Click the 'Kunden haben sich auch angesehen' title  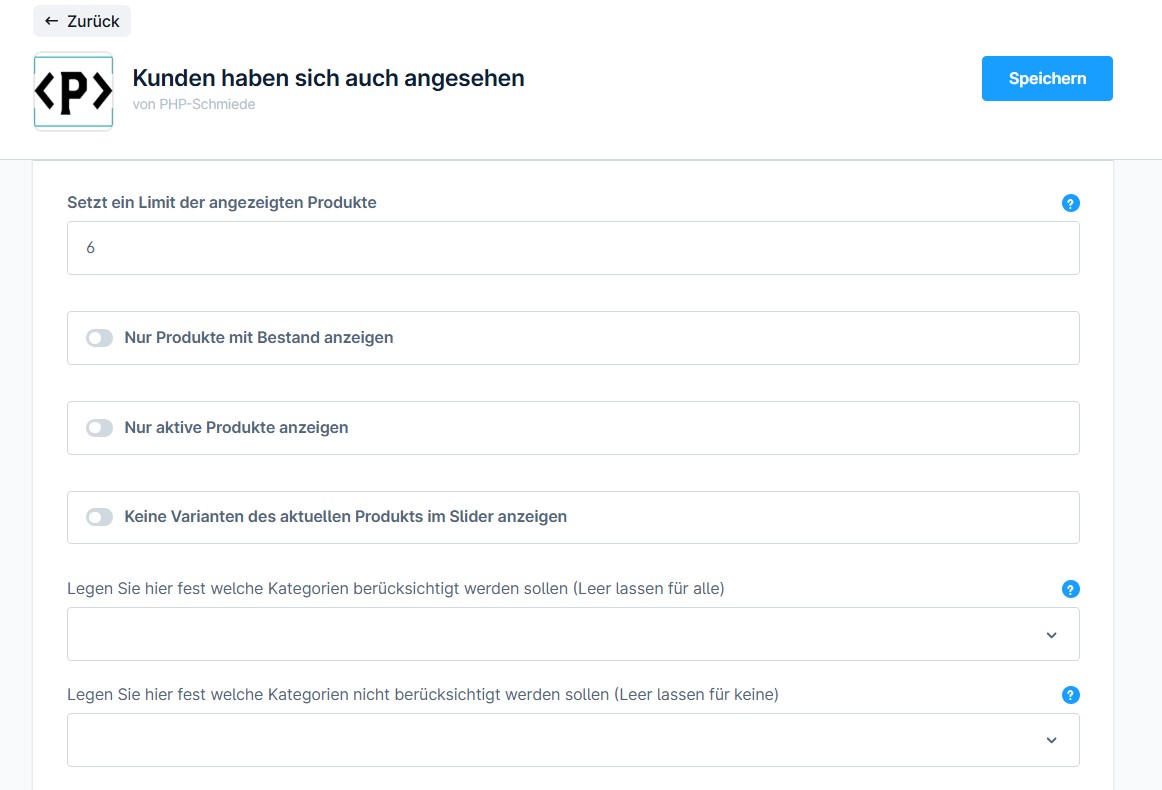[328, 78]
